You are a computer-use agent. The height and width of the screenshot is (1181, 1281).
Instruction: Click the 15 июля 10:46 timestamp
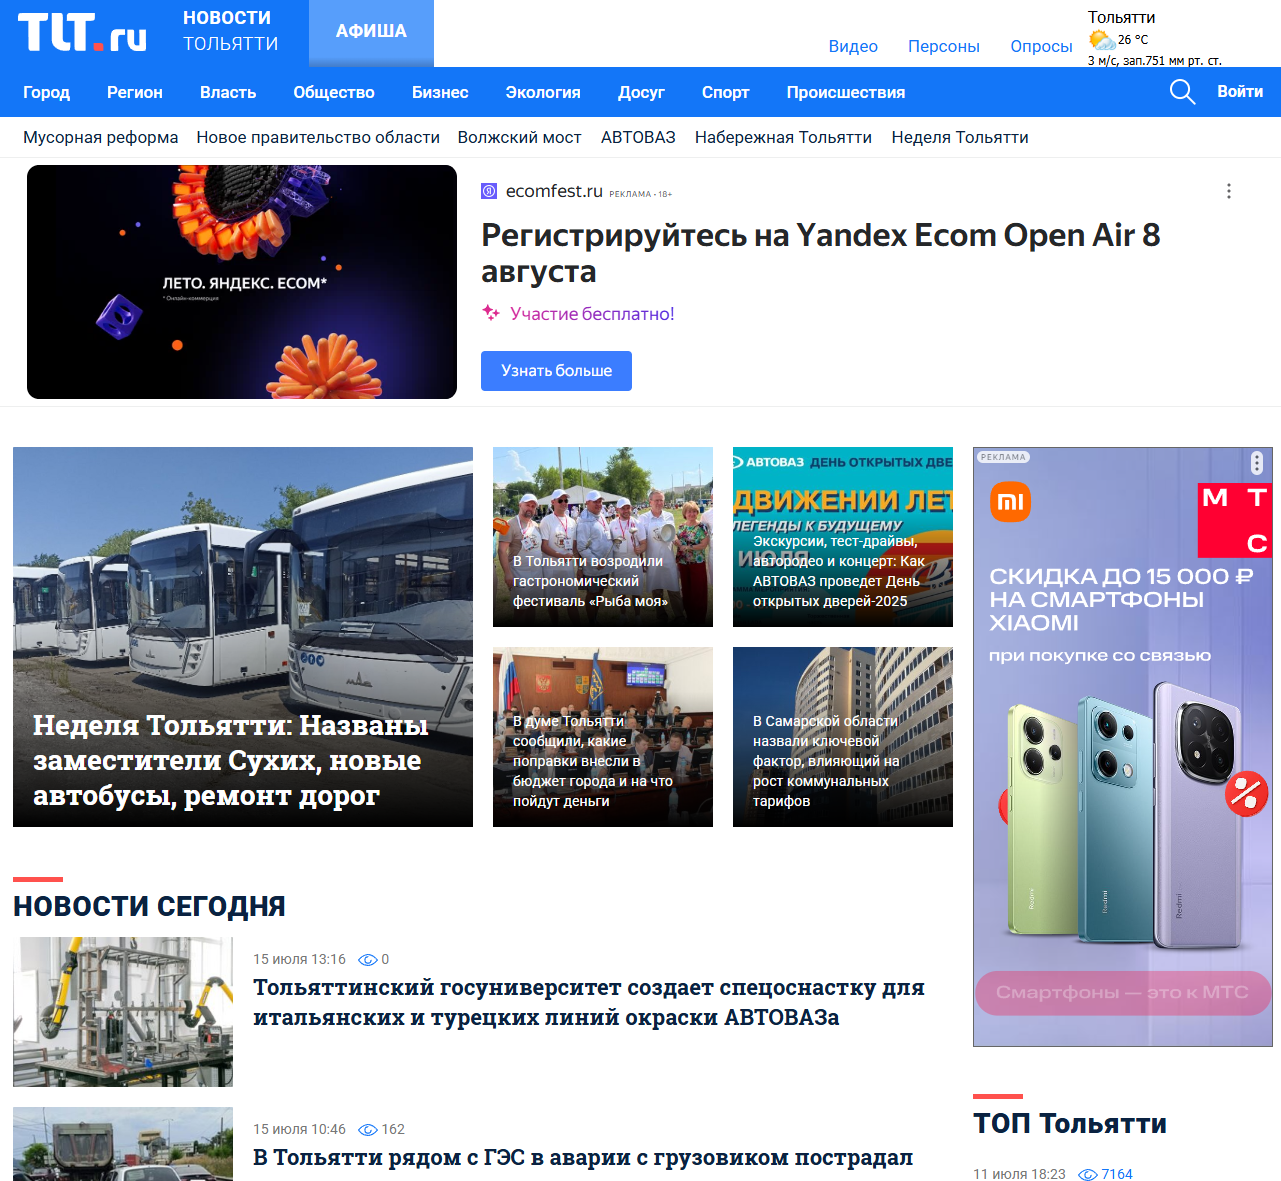[x=299, y=1130]
